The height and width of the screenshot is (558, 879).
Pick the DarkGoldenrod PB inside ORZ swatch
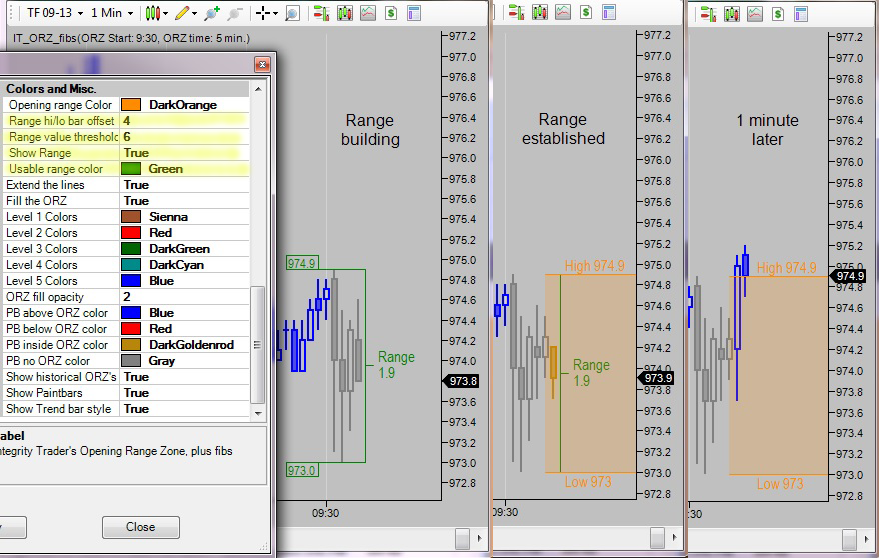coord(131,345)
